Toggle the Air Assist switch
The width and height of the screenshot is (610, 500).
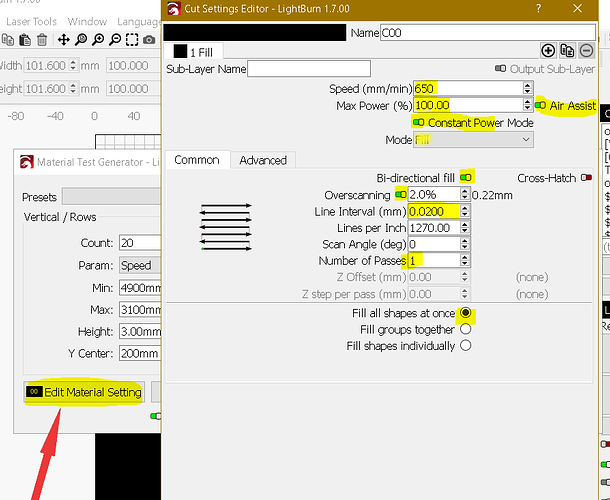[541, 105]
